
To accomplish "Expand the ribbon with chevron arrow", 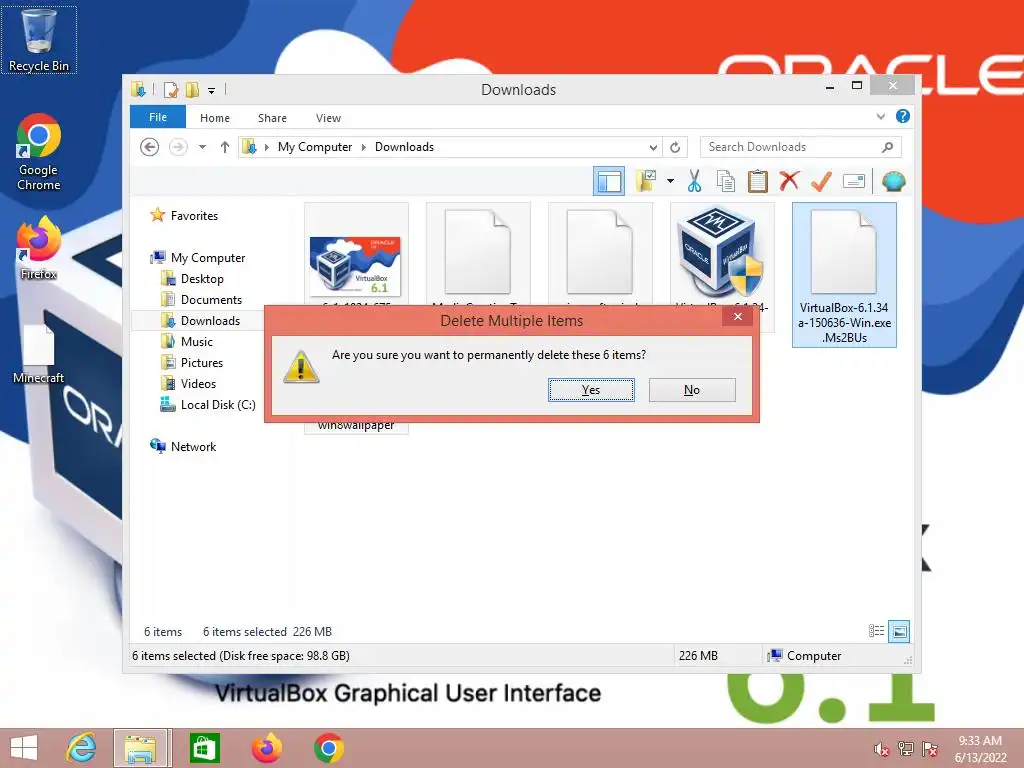I will [x=880, y=116].
